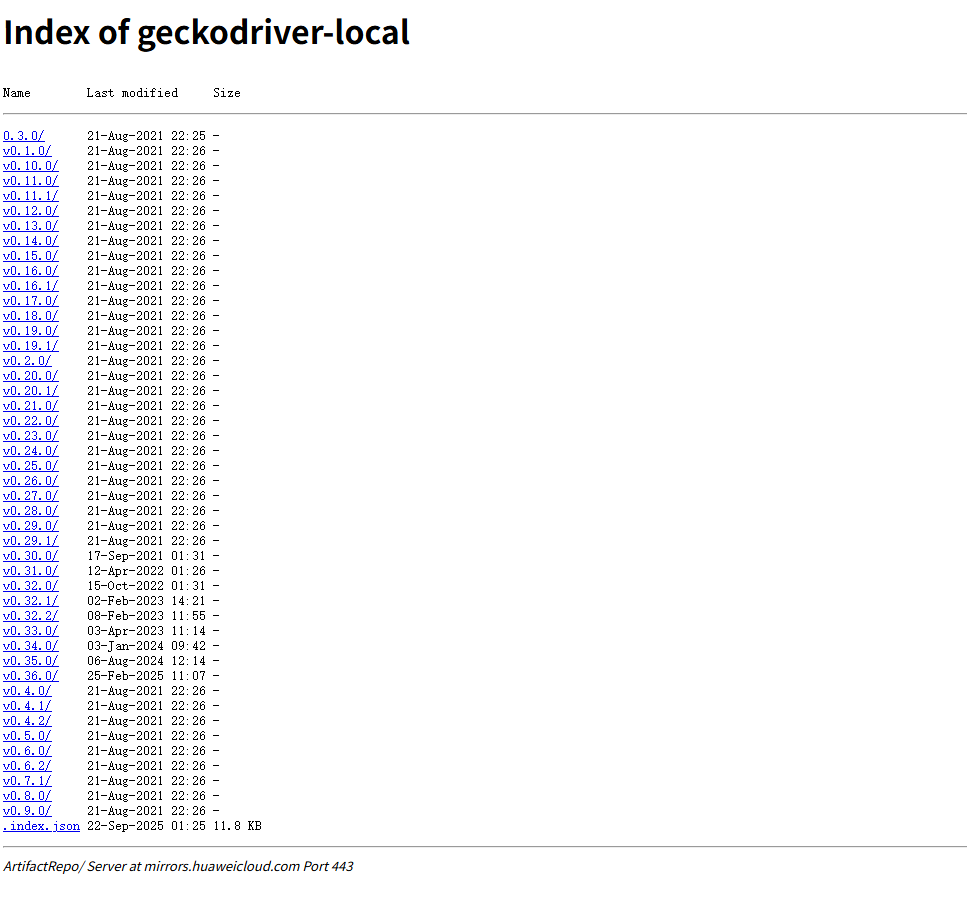The height and width of the screenshot is (902, 967).
Task: Open the v0.1.0/ folder link
Action: (27, 151)
